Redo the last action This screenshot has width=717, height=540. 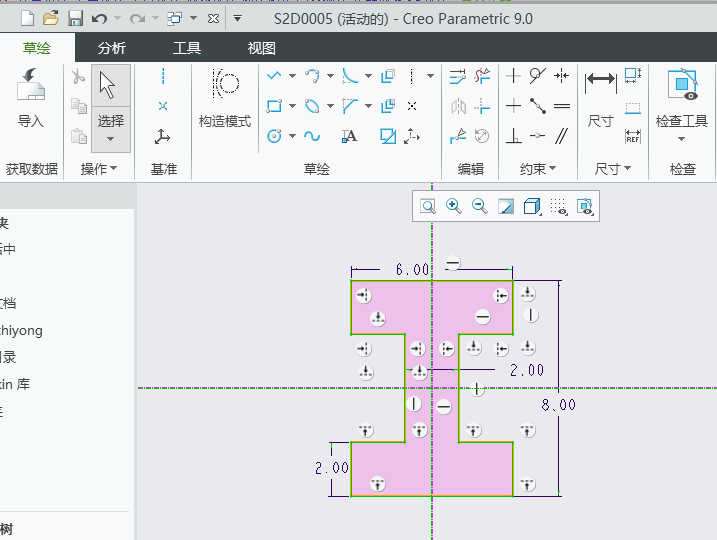click(x=137, y=19)
